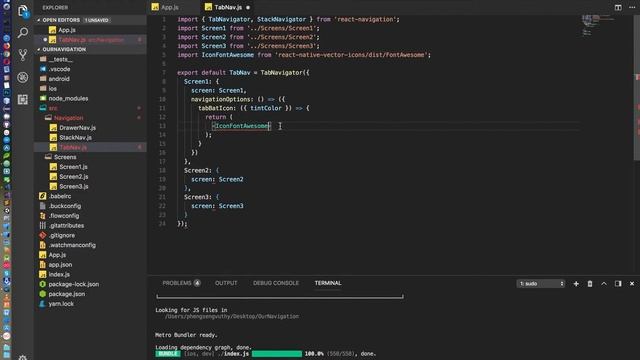The width and height of the screenshot is (640, 360).
Task: Select TabNav.js in the Navigation folder
Action: pos(90,147)
